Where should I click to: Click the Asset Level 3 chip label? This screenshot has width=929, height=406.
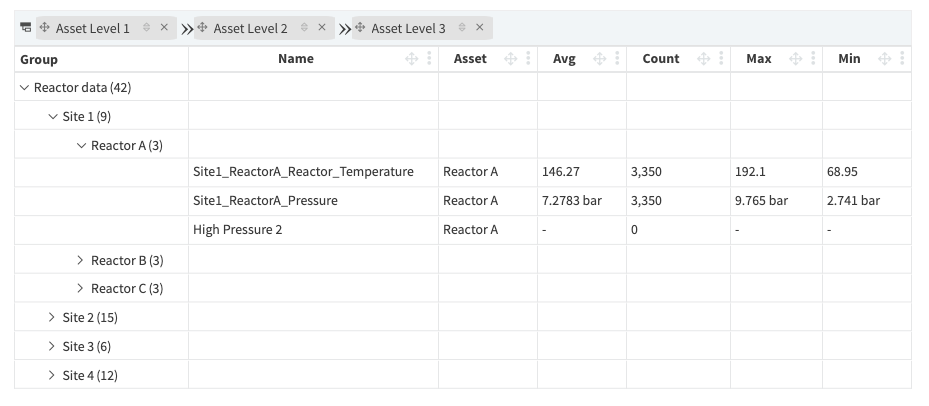coord(408,28)
